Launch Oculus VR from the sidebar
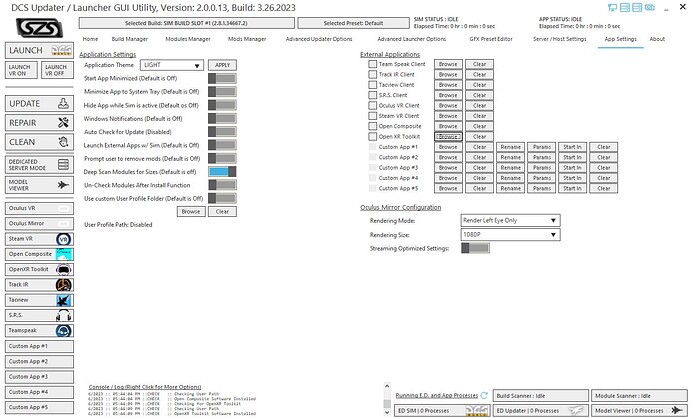The image size is (690, 418). click(39, 208)
